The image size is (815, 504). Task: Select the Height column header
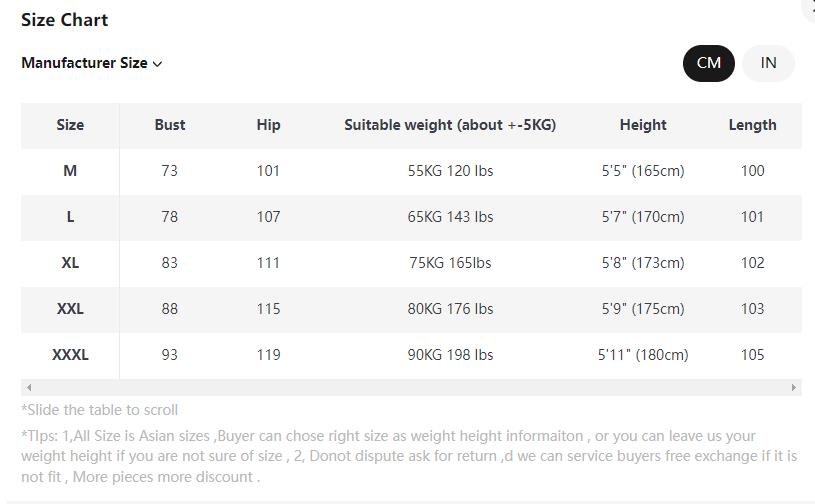643,125
